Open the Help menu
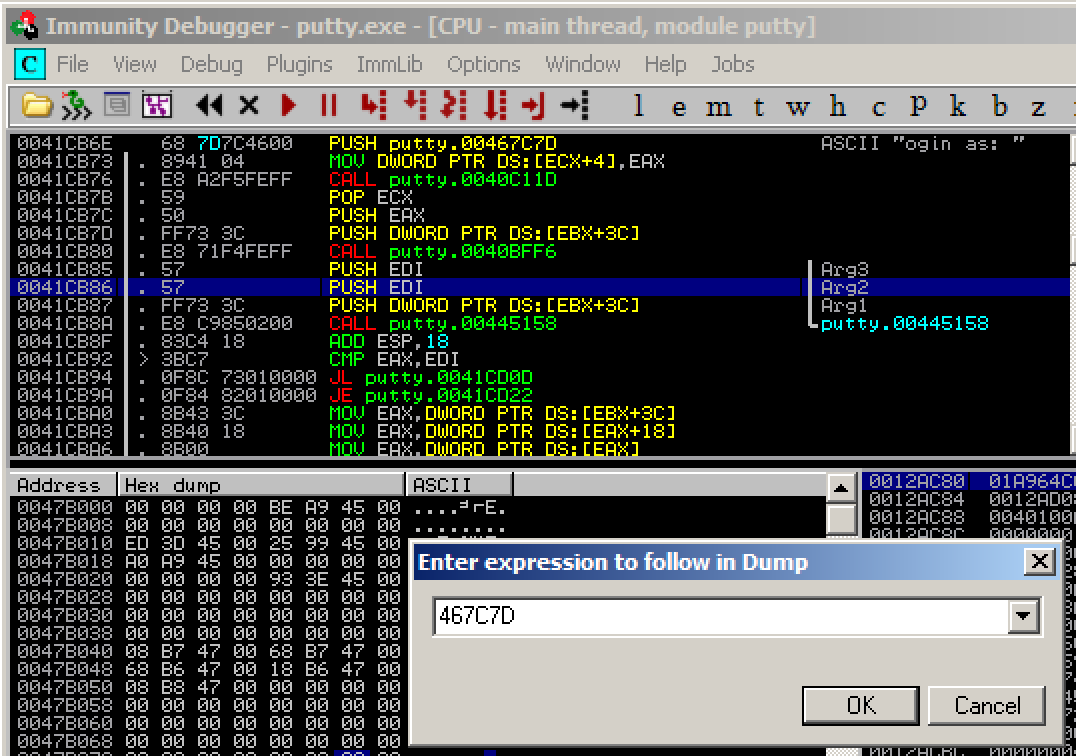This screenshot has width=1076, height=756. [x=665, y=64]
